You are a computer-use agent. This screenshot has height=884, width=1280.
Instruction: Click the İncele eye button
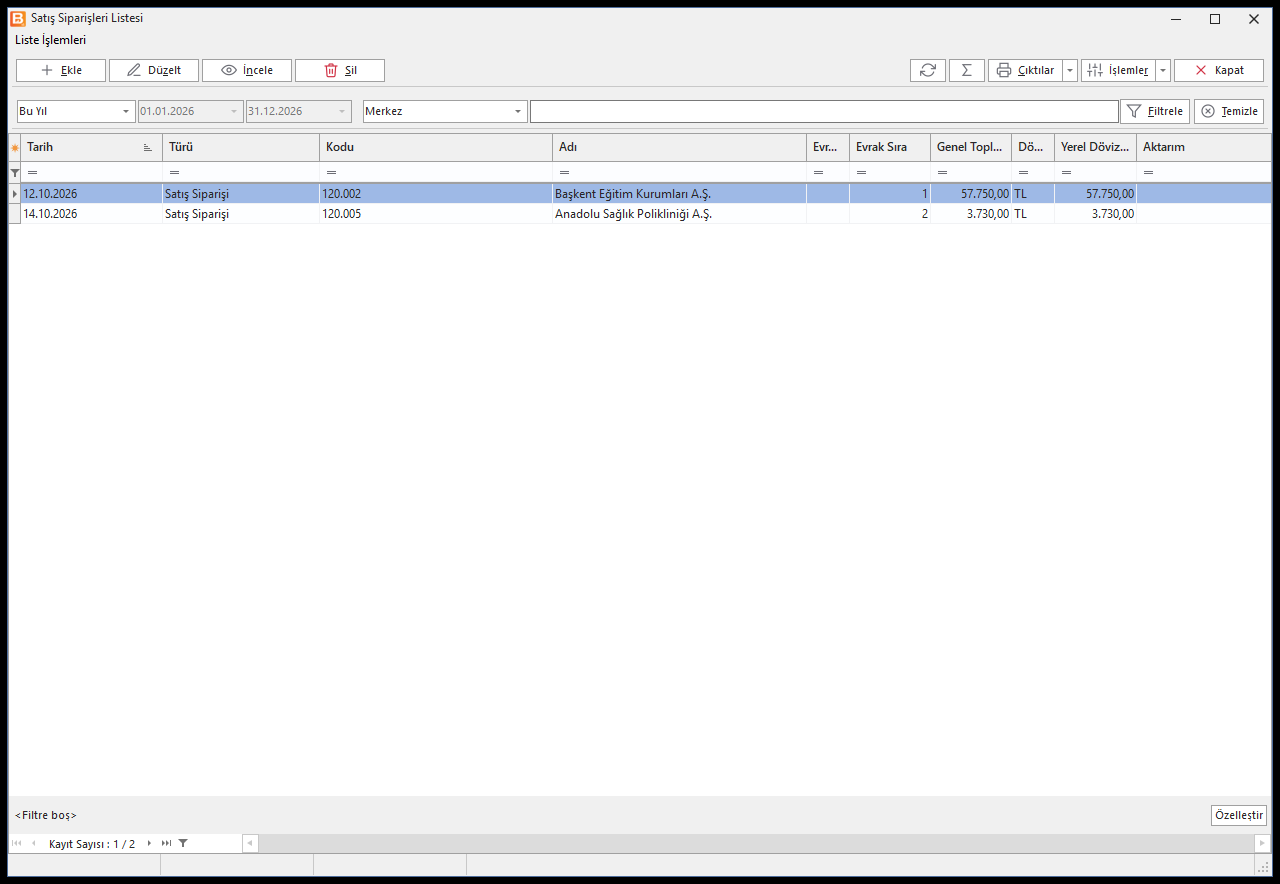247,70
